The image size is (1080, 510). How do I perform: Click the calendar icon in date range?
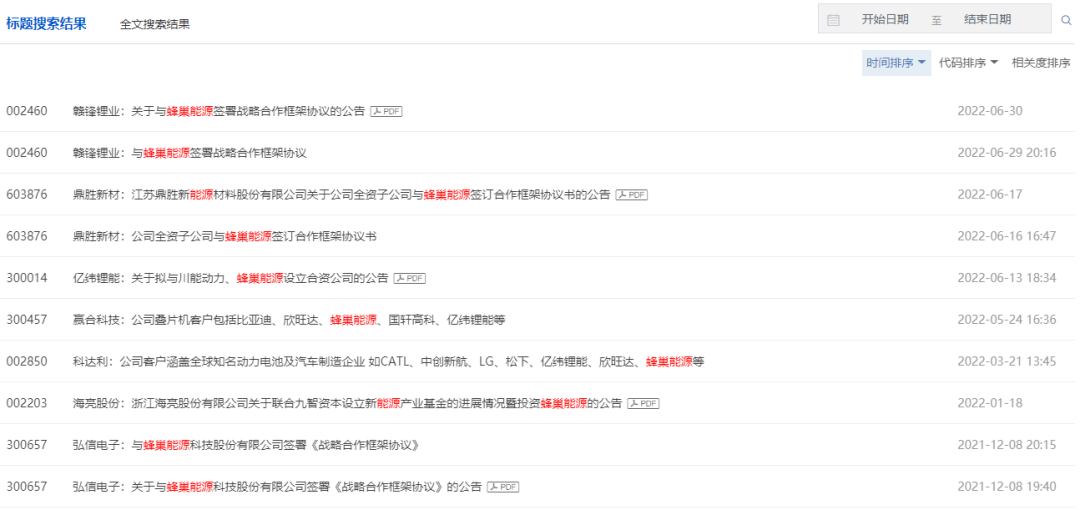tap(833, 20)
